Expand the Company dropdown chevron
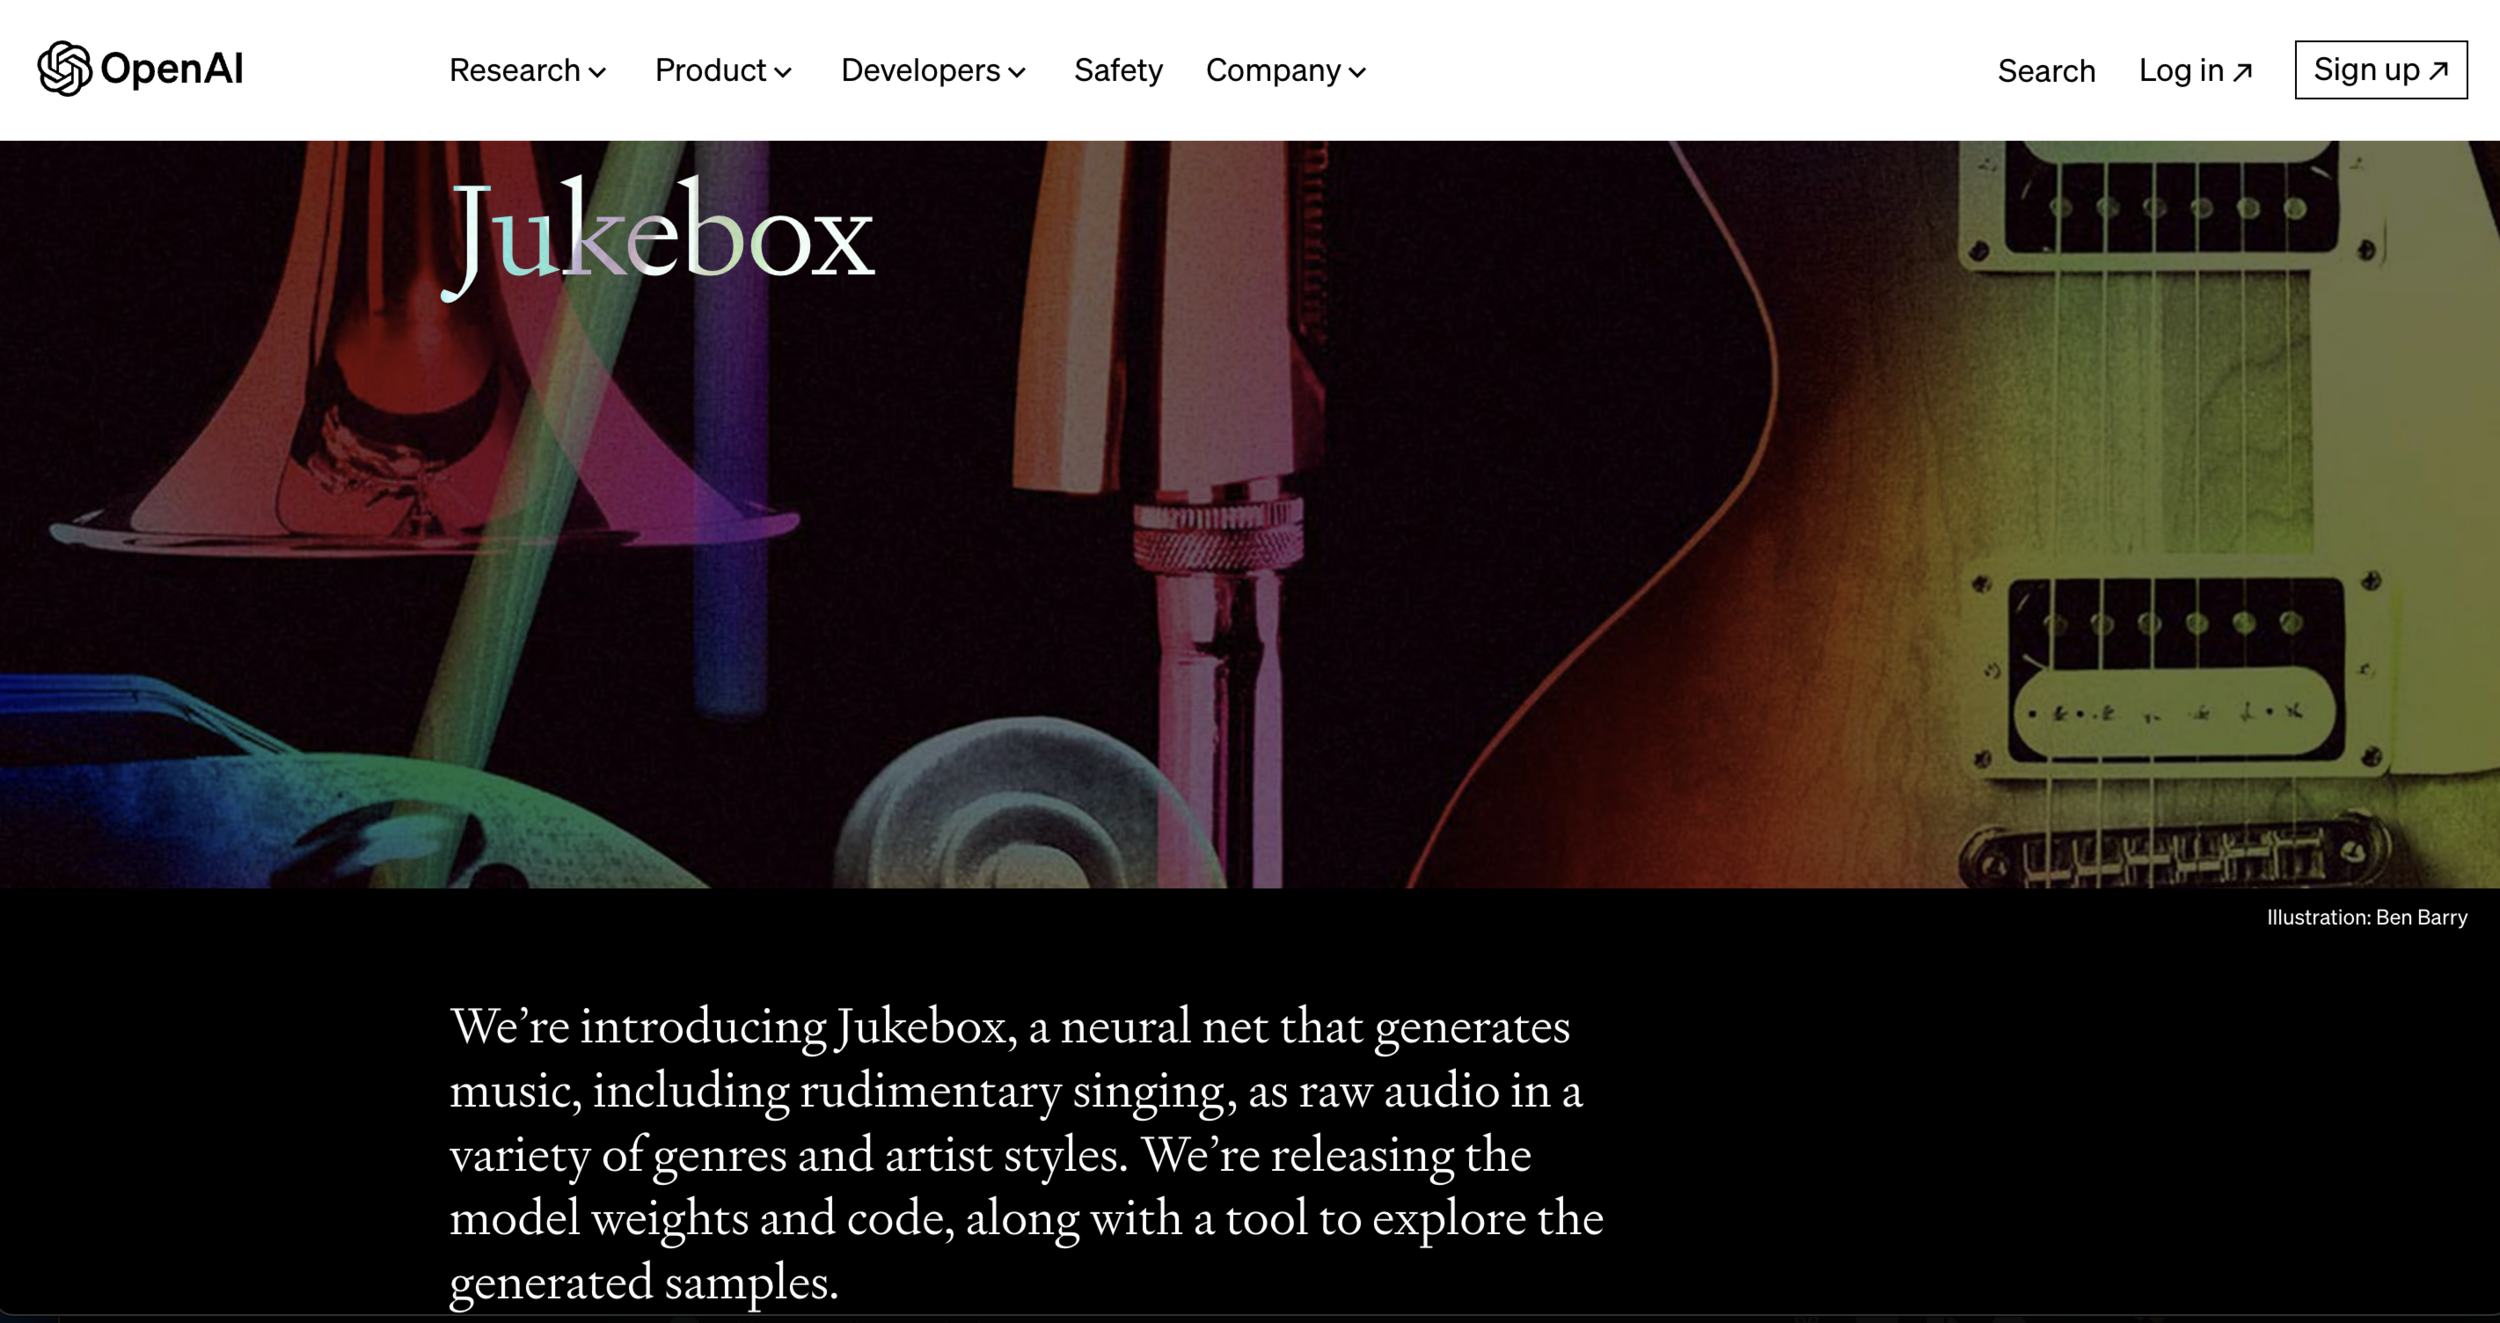The image size is (2500, 1323). point(1357,72)
